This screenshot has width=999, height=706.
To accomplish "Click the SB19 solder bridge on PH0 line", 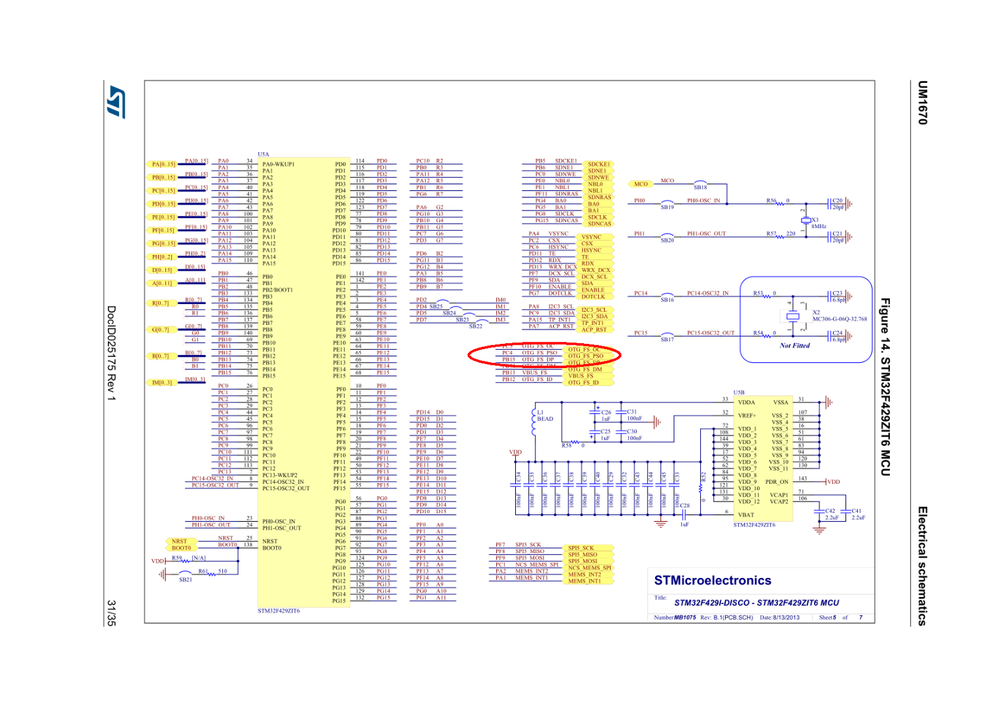I will coord(667,203).
